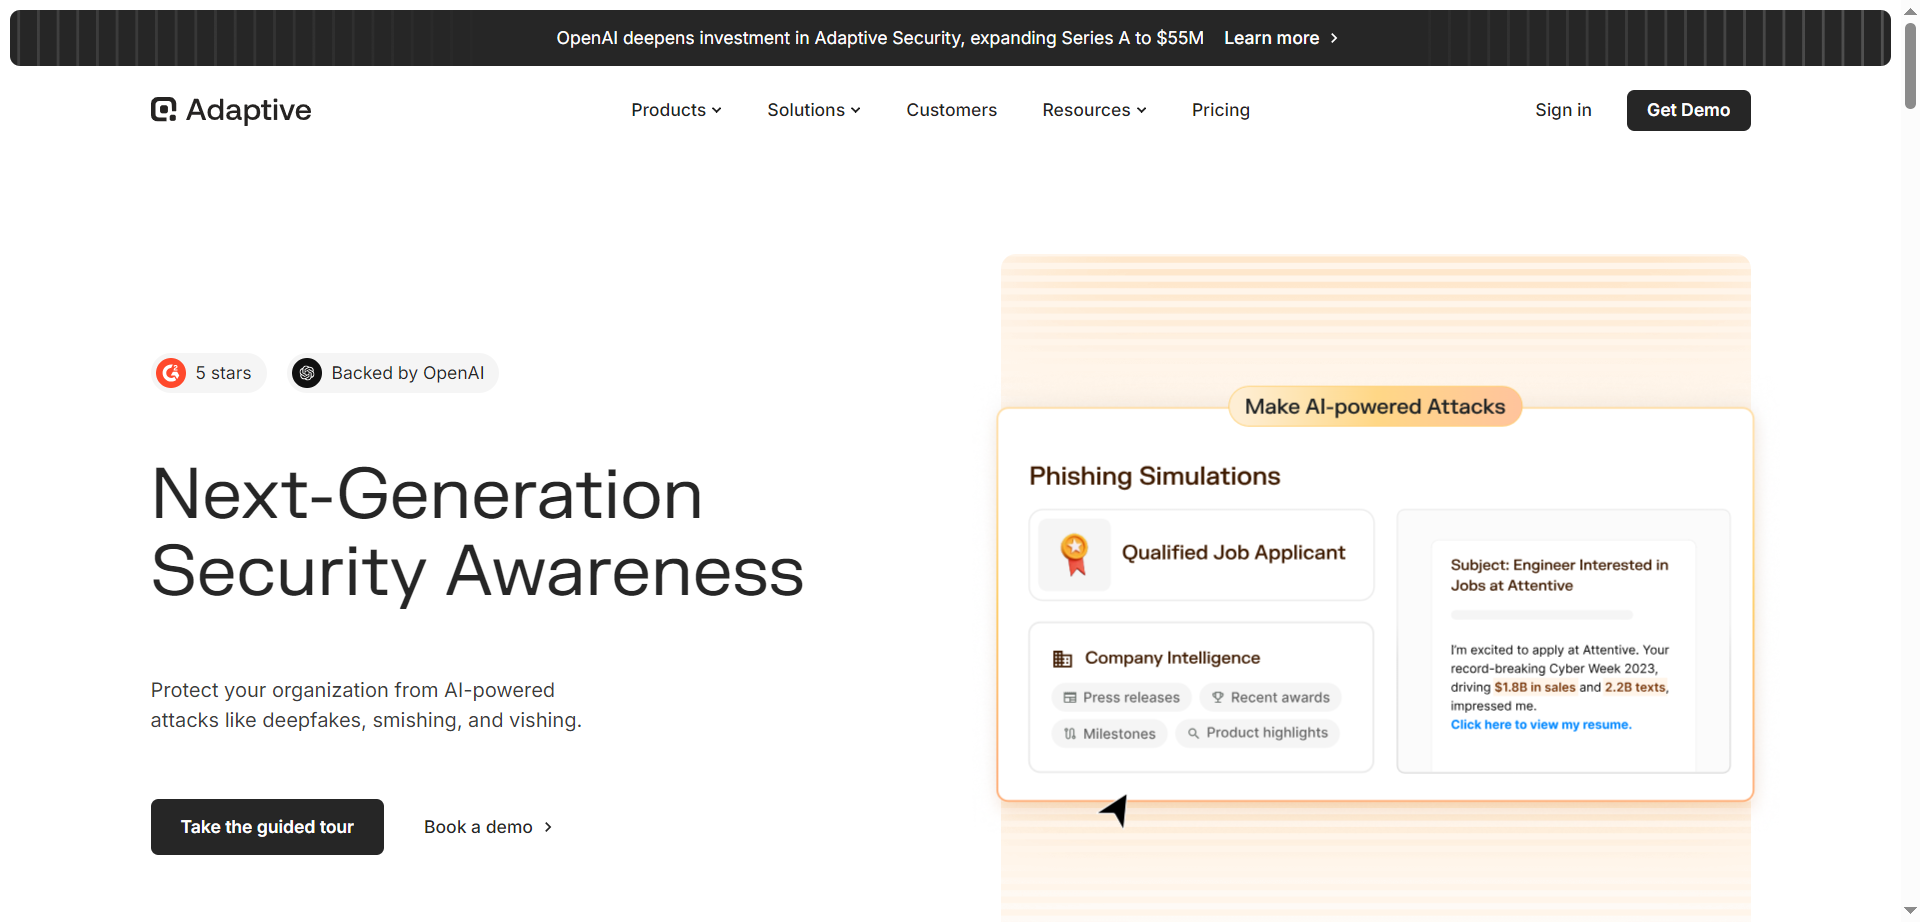1920x922 pixels.
Task: Click the scrollbar down arrow
Action: pyautogui.click(x=1910, y=911)
